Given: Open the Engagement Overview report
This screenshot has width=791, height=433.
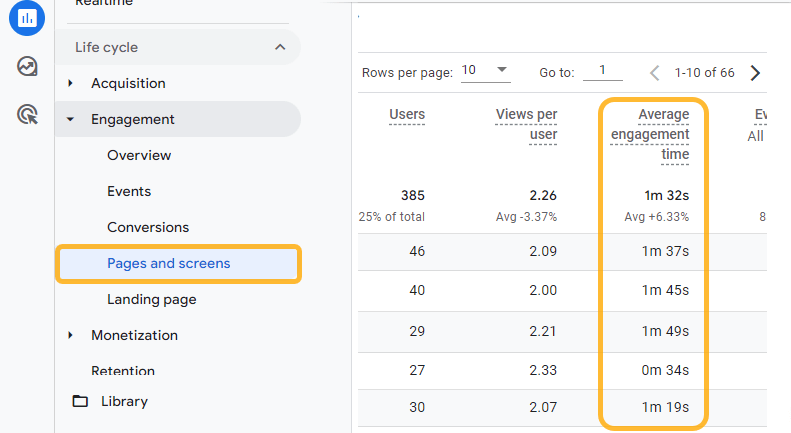Looking at the screenshot, I should pyautogui.click(x=139, y=155).
